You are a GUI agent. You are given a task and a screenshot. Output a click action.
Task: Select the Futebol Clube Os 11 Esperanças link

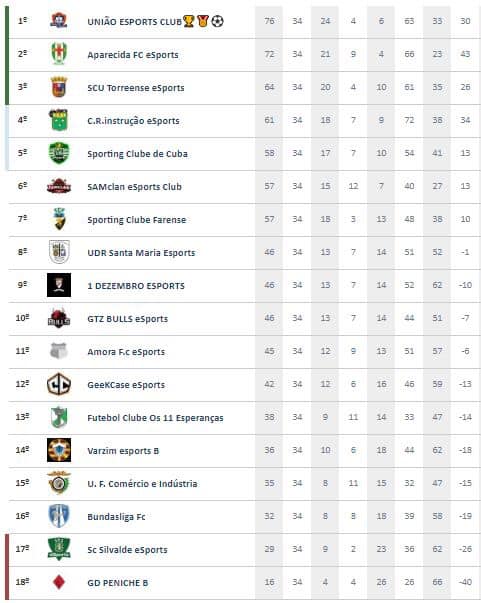[x=155, y=418]
